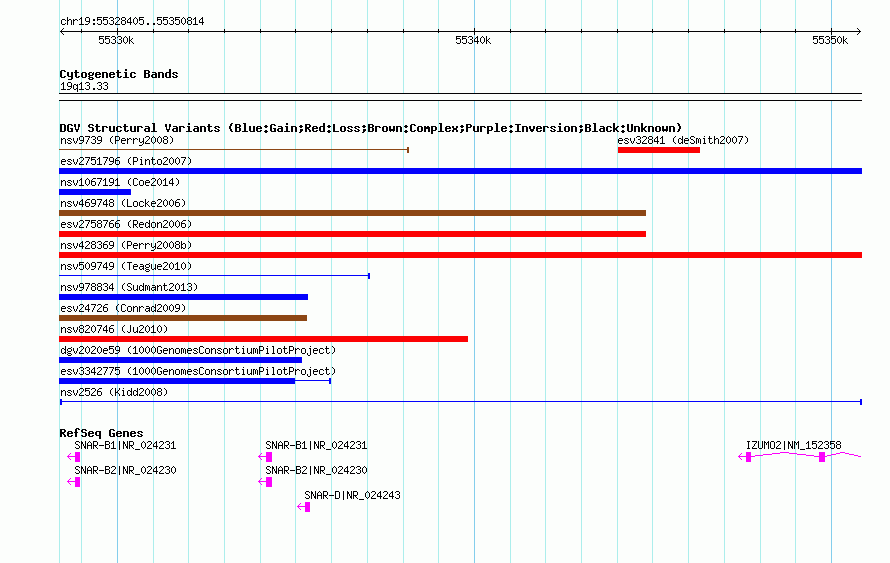Screen dimensions: 890x563
Task: Select the blue nsv978834 gain bar
Action: click(x=183, y=297)
